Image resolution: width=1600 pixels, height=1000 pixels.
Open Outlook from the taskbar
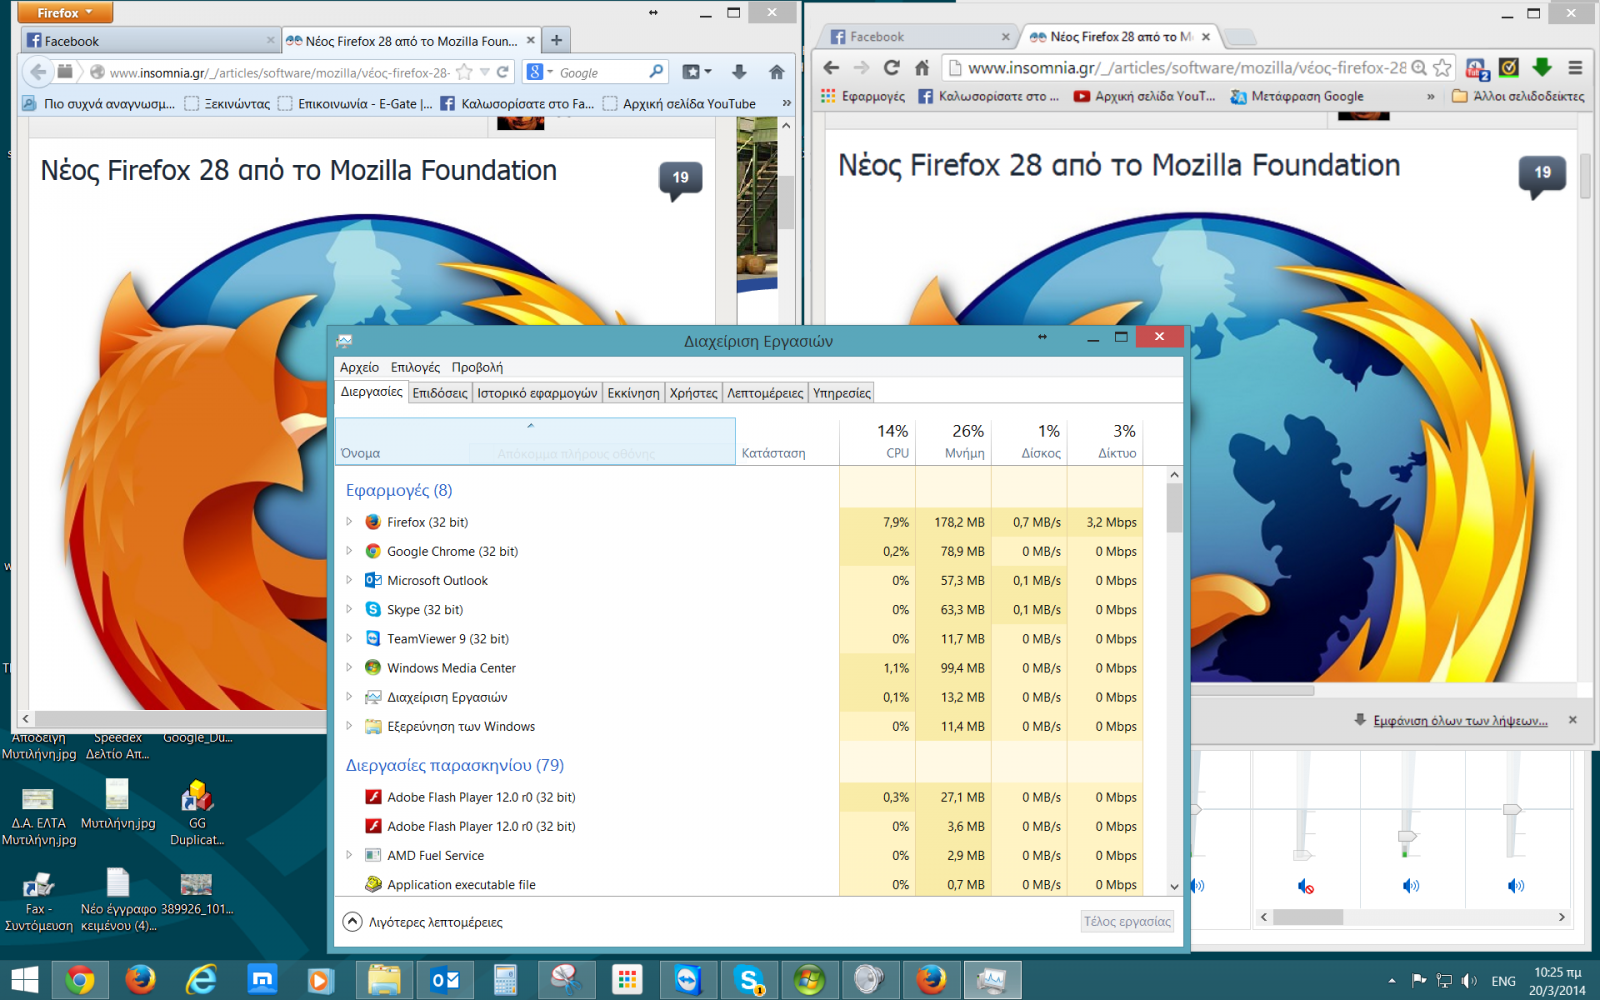point(445,980)
